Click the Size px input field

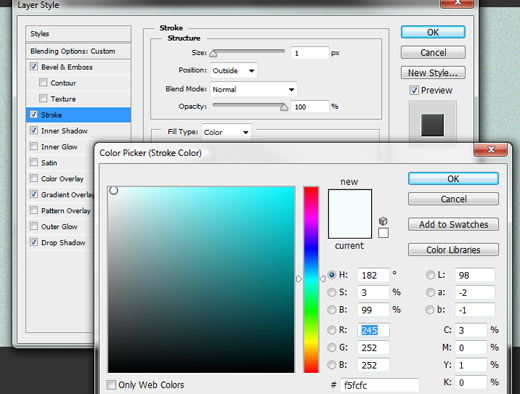(310, 53)
